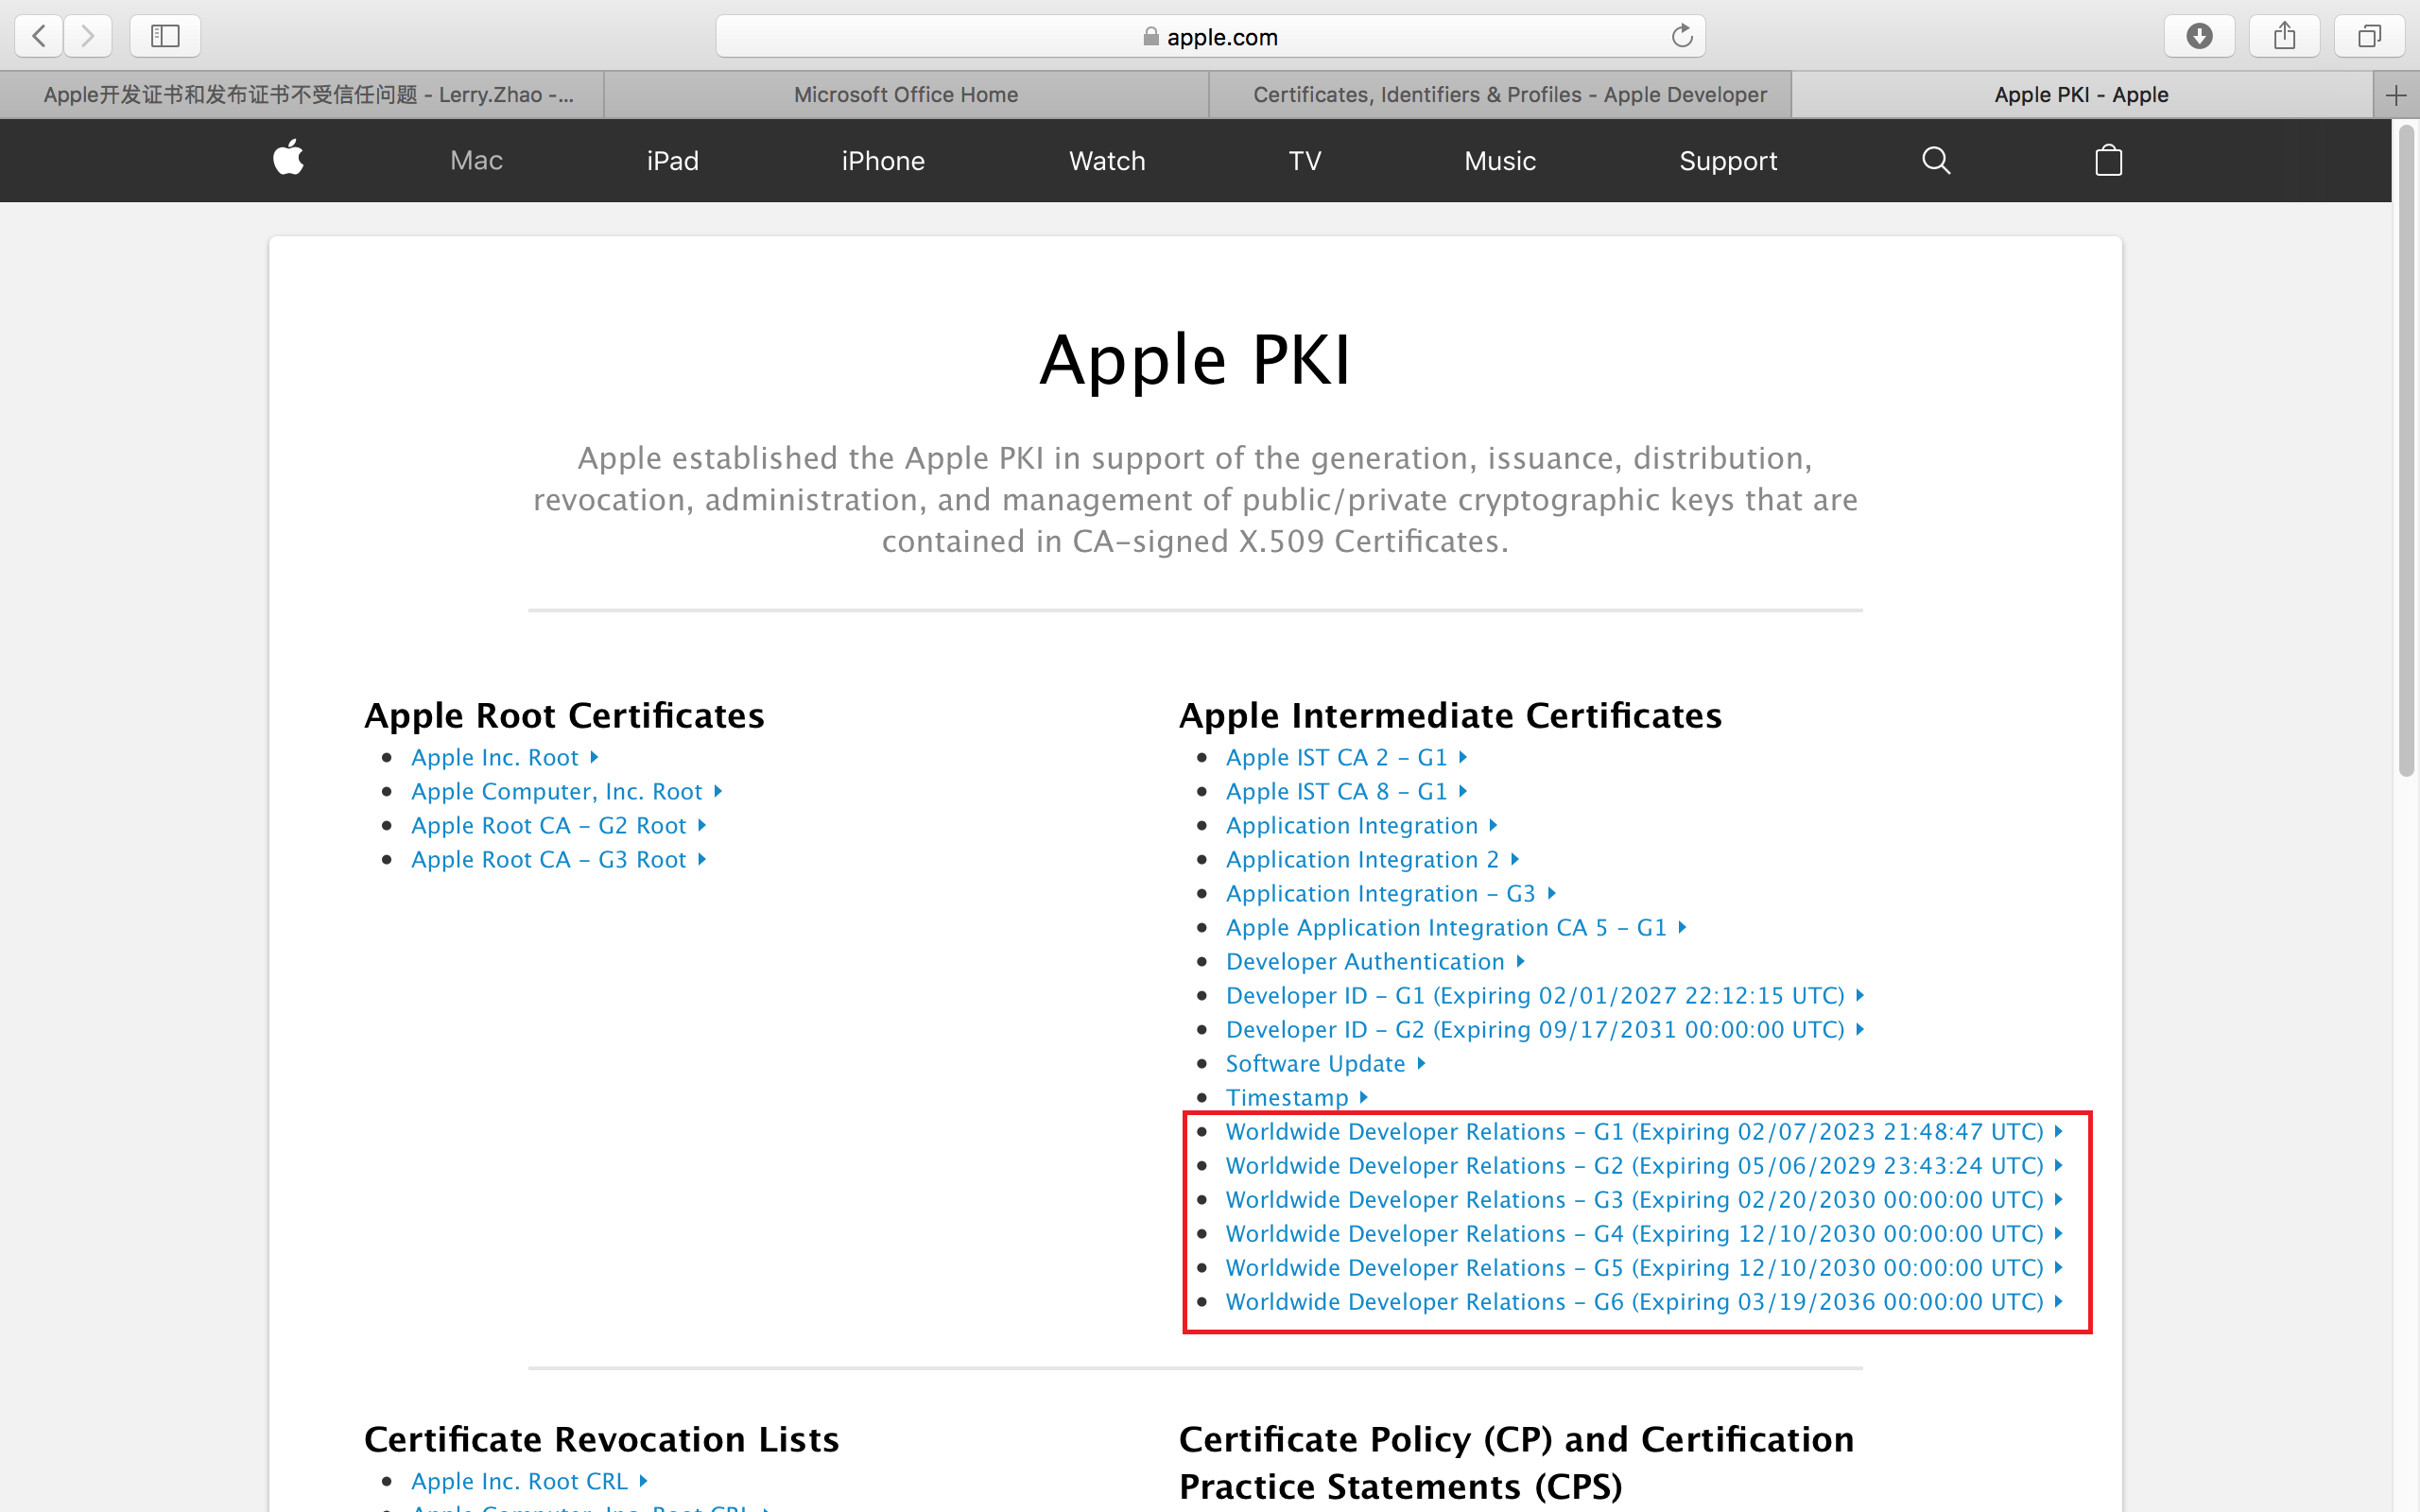Open the Apple site search magnifier
The height and width of the screenshot is (1512, 2420).
(x=1936, y=160)
